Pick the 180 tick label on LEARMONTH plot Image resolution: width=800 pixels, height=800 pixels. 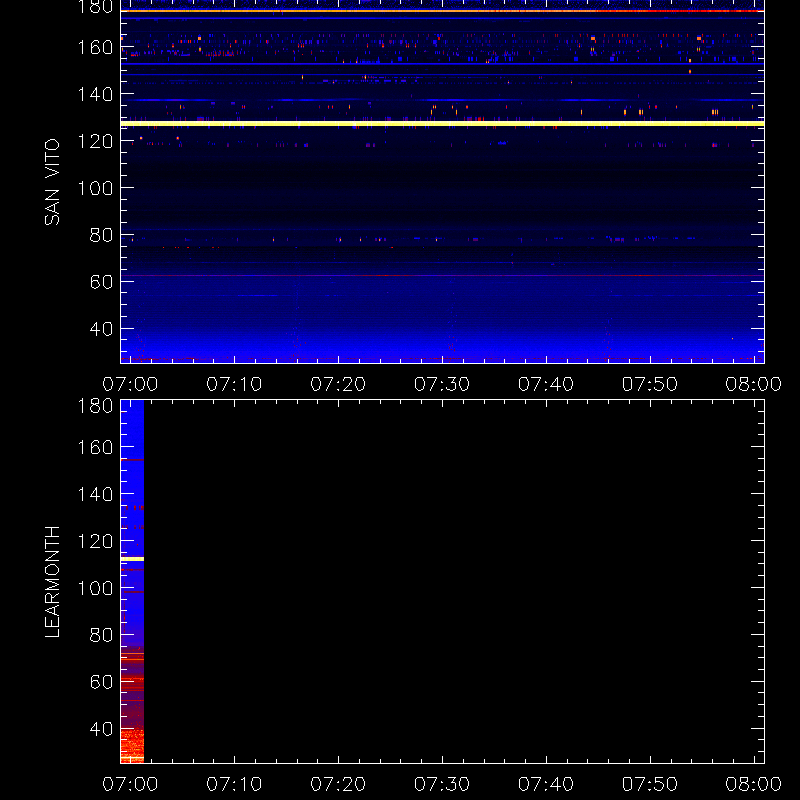click(95, 406)
